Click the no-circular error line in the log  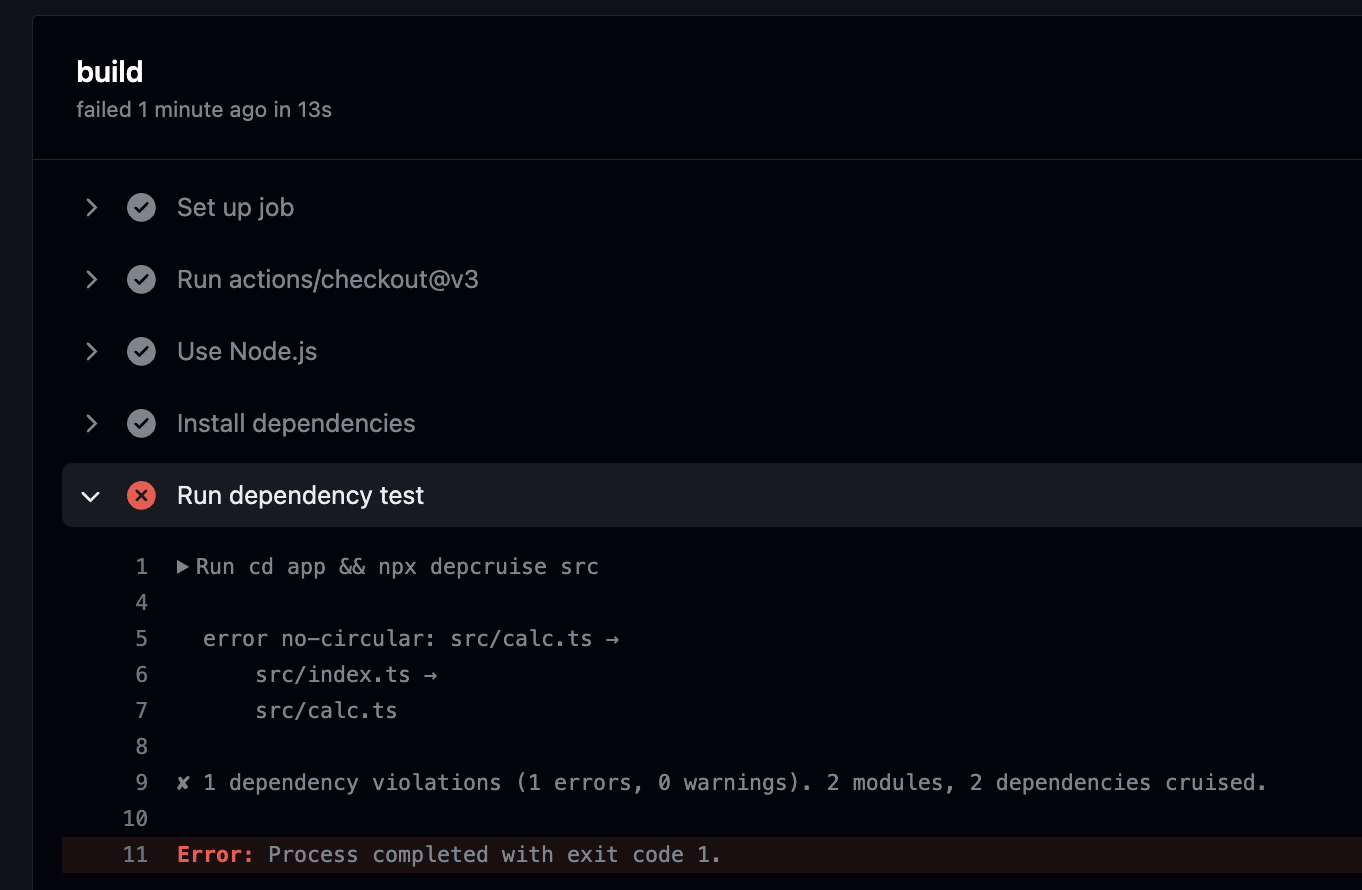click(x=410, y=638)
